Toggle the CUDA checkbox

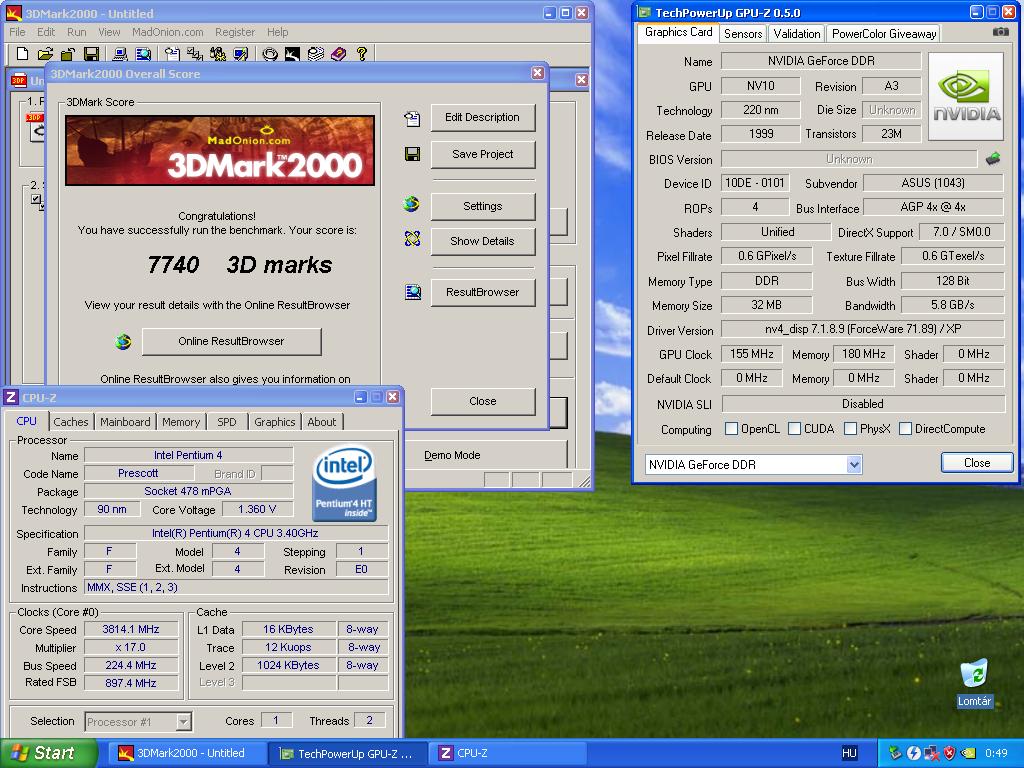794,428
